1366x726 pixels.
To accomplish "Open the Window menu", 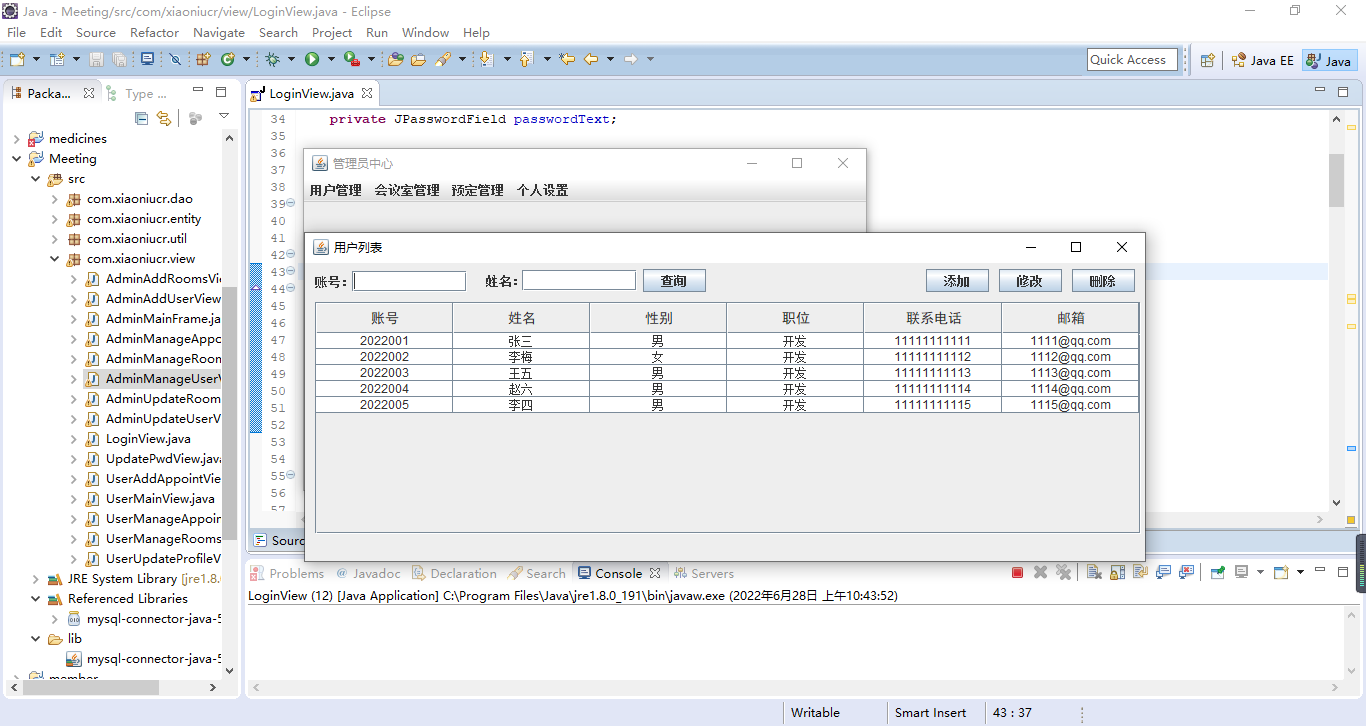I will pos(425,32).
